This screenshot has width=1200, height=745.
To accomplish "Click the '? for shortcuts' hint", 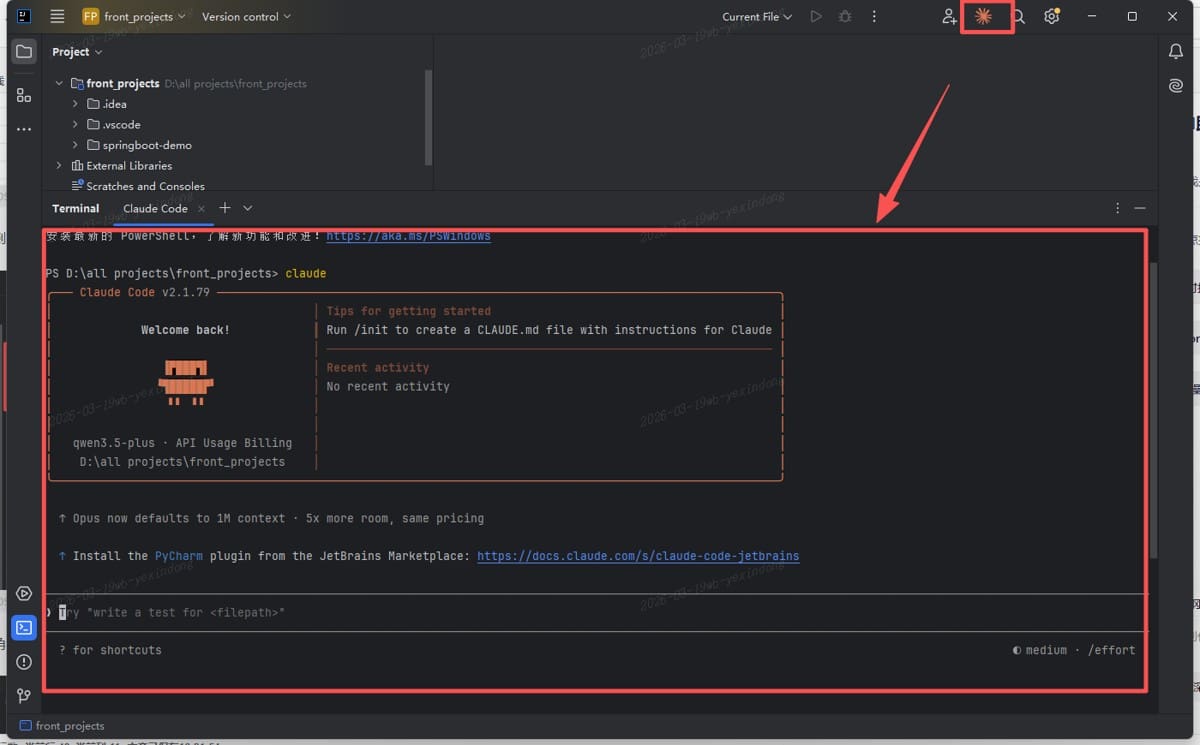I will (x=110, y=650).
